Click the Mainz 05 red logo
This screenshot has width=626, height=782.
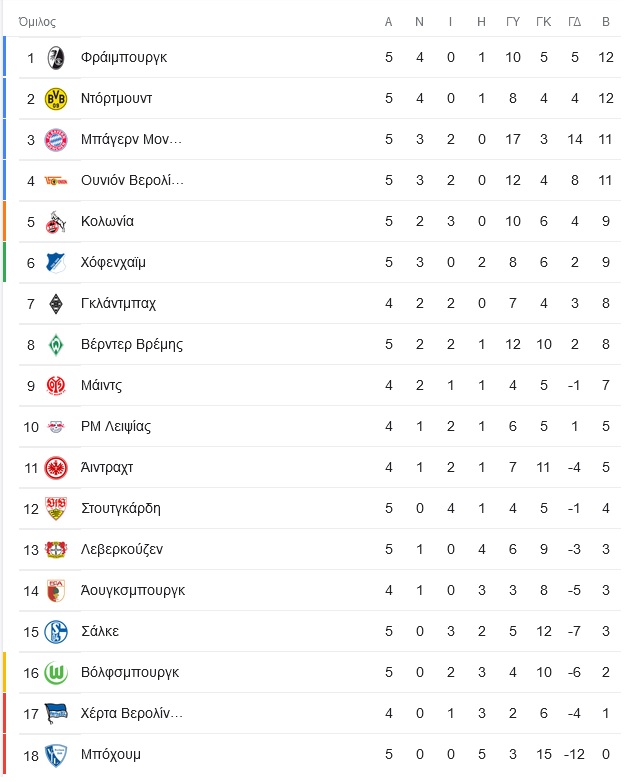(56, 386)
